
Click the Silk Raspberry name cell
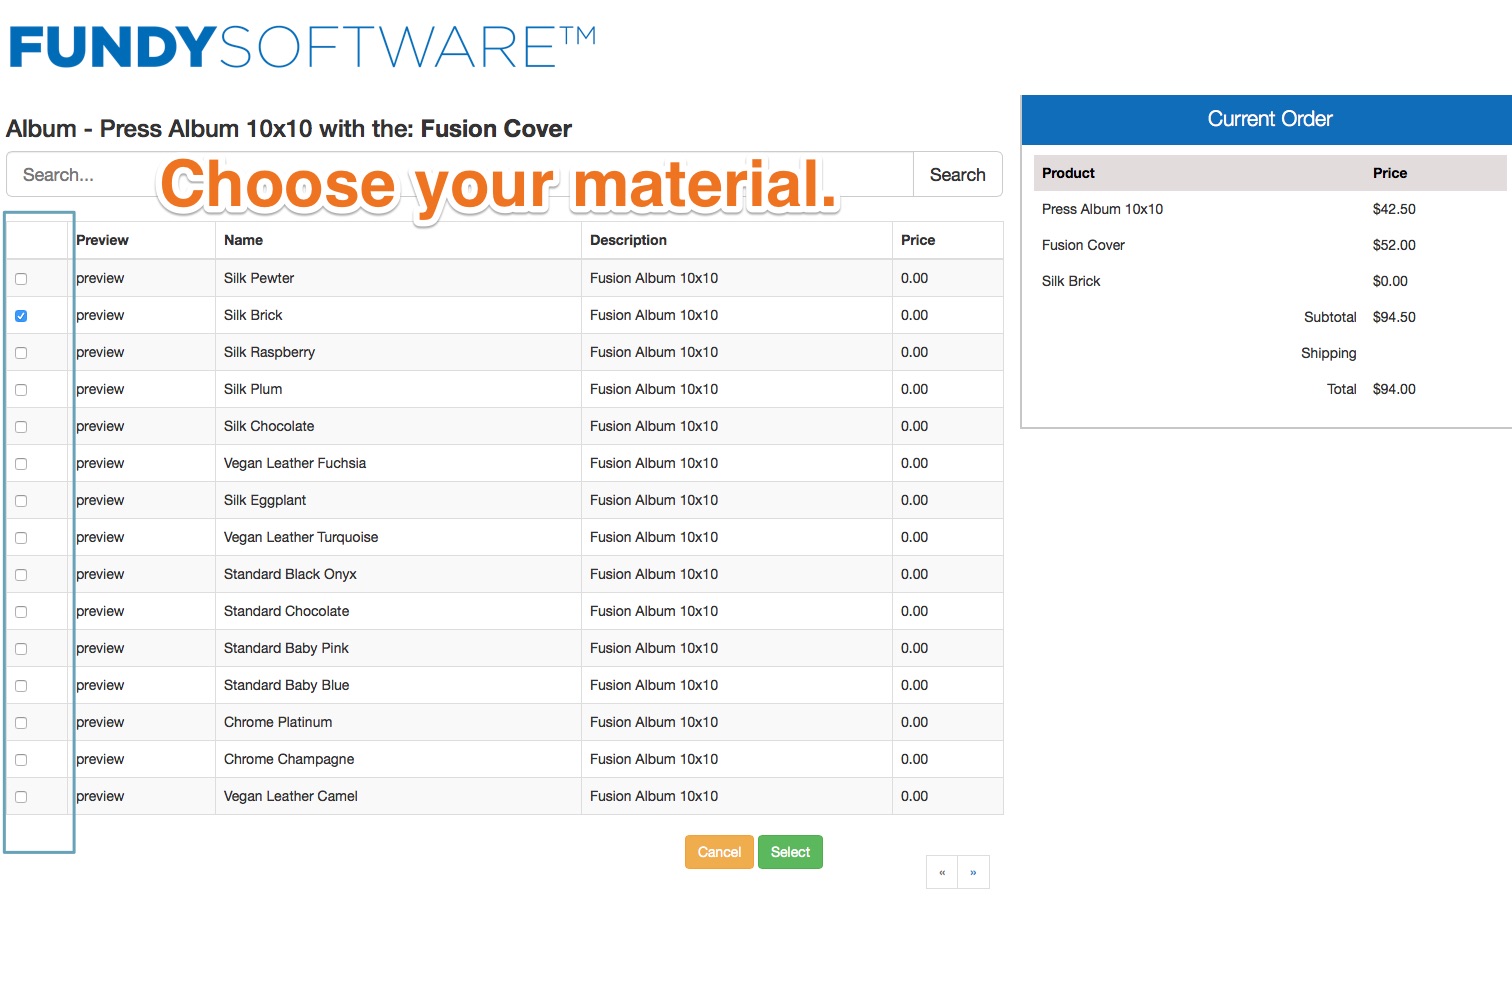[x=398, y=352]
